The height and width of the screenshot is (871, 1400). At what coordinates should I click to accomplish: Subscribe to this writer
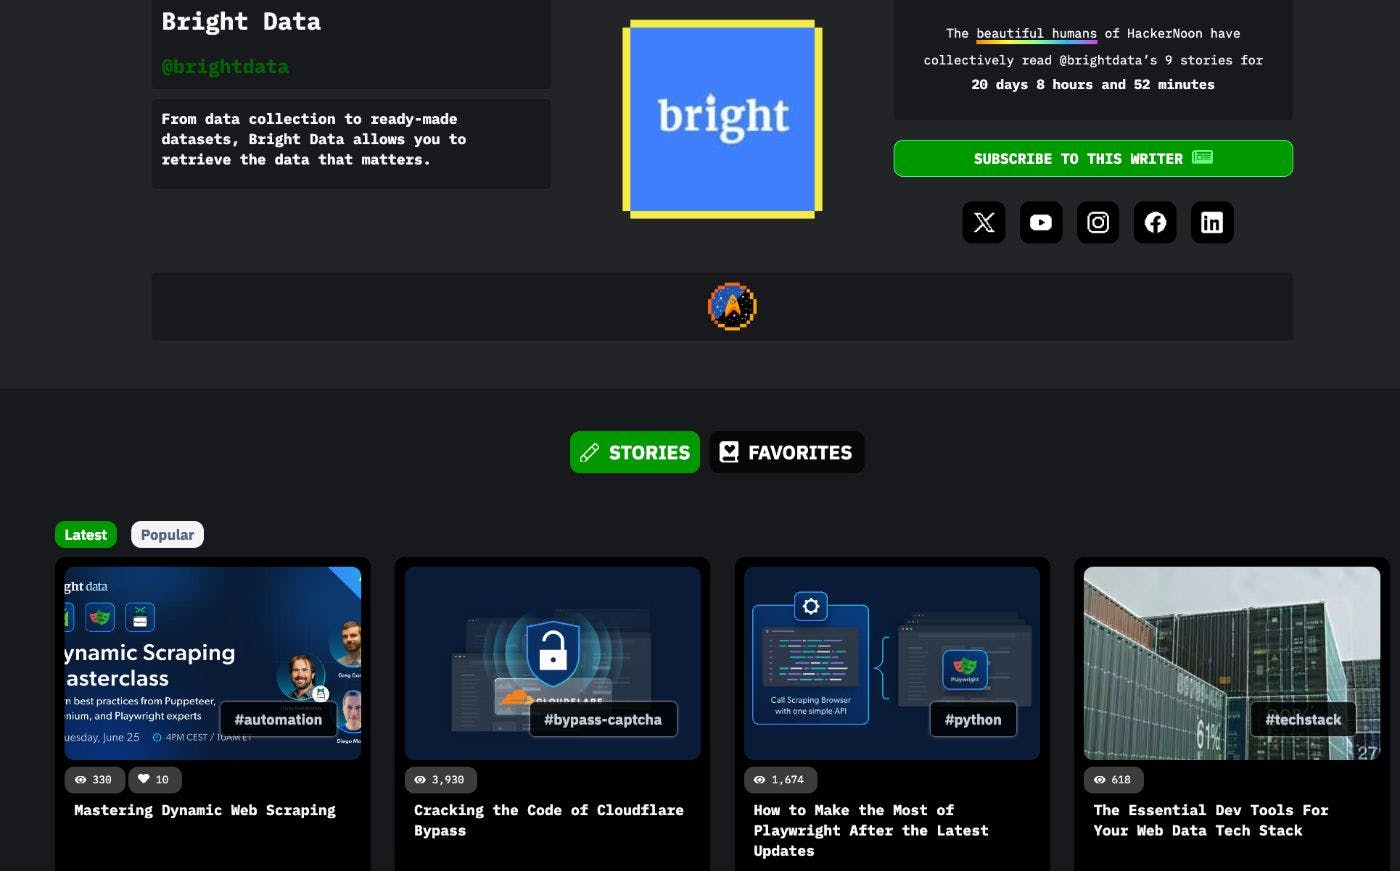[1092, 159]
